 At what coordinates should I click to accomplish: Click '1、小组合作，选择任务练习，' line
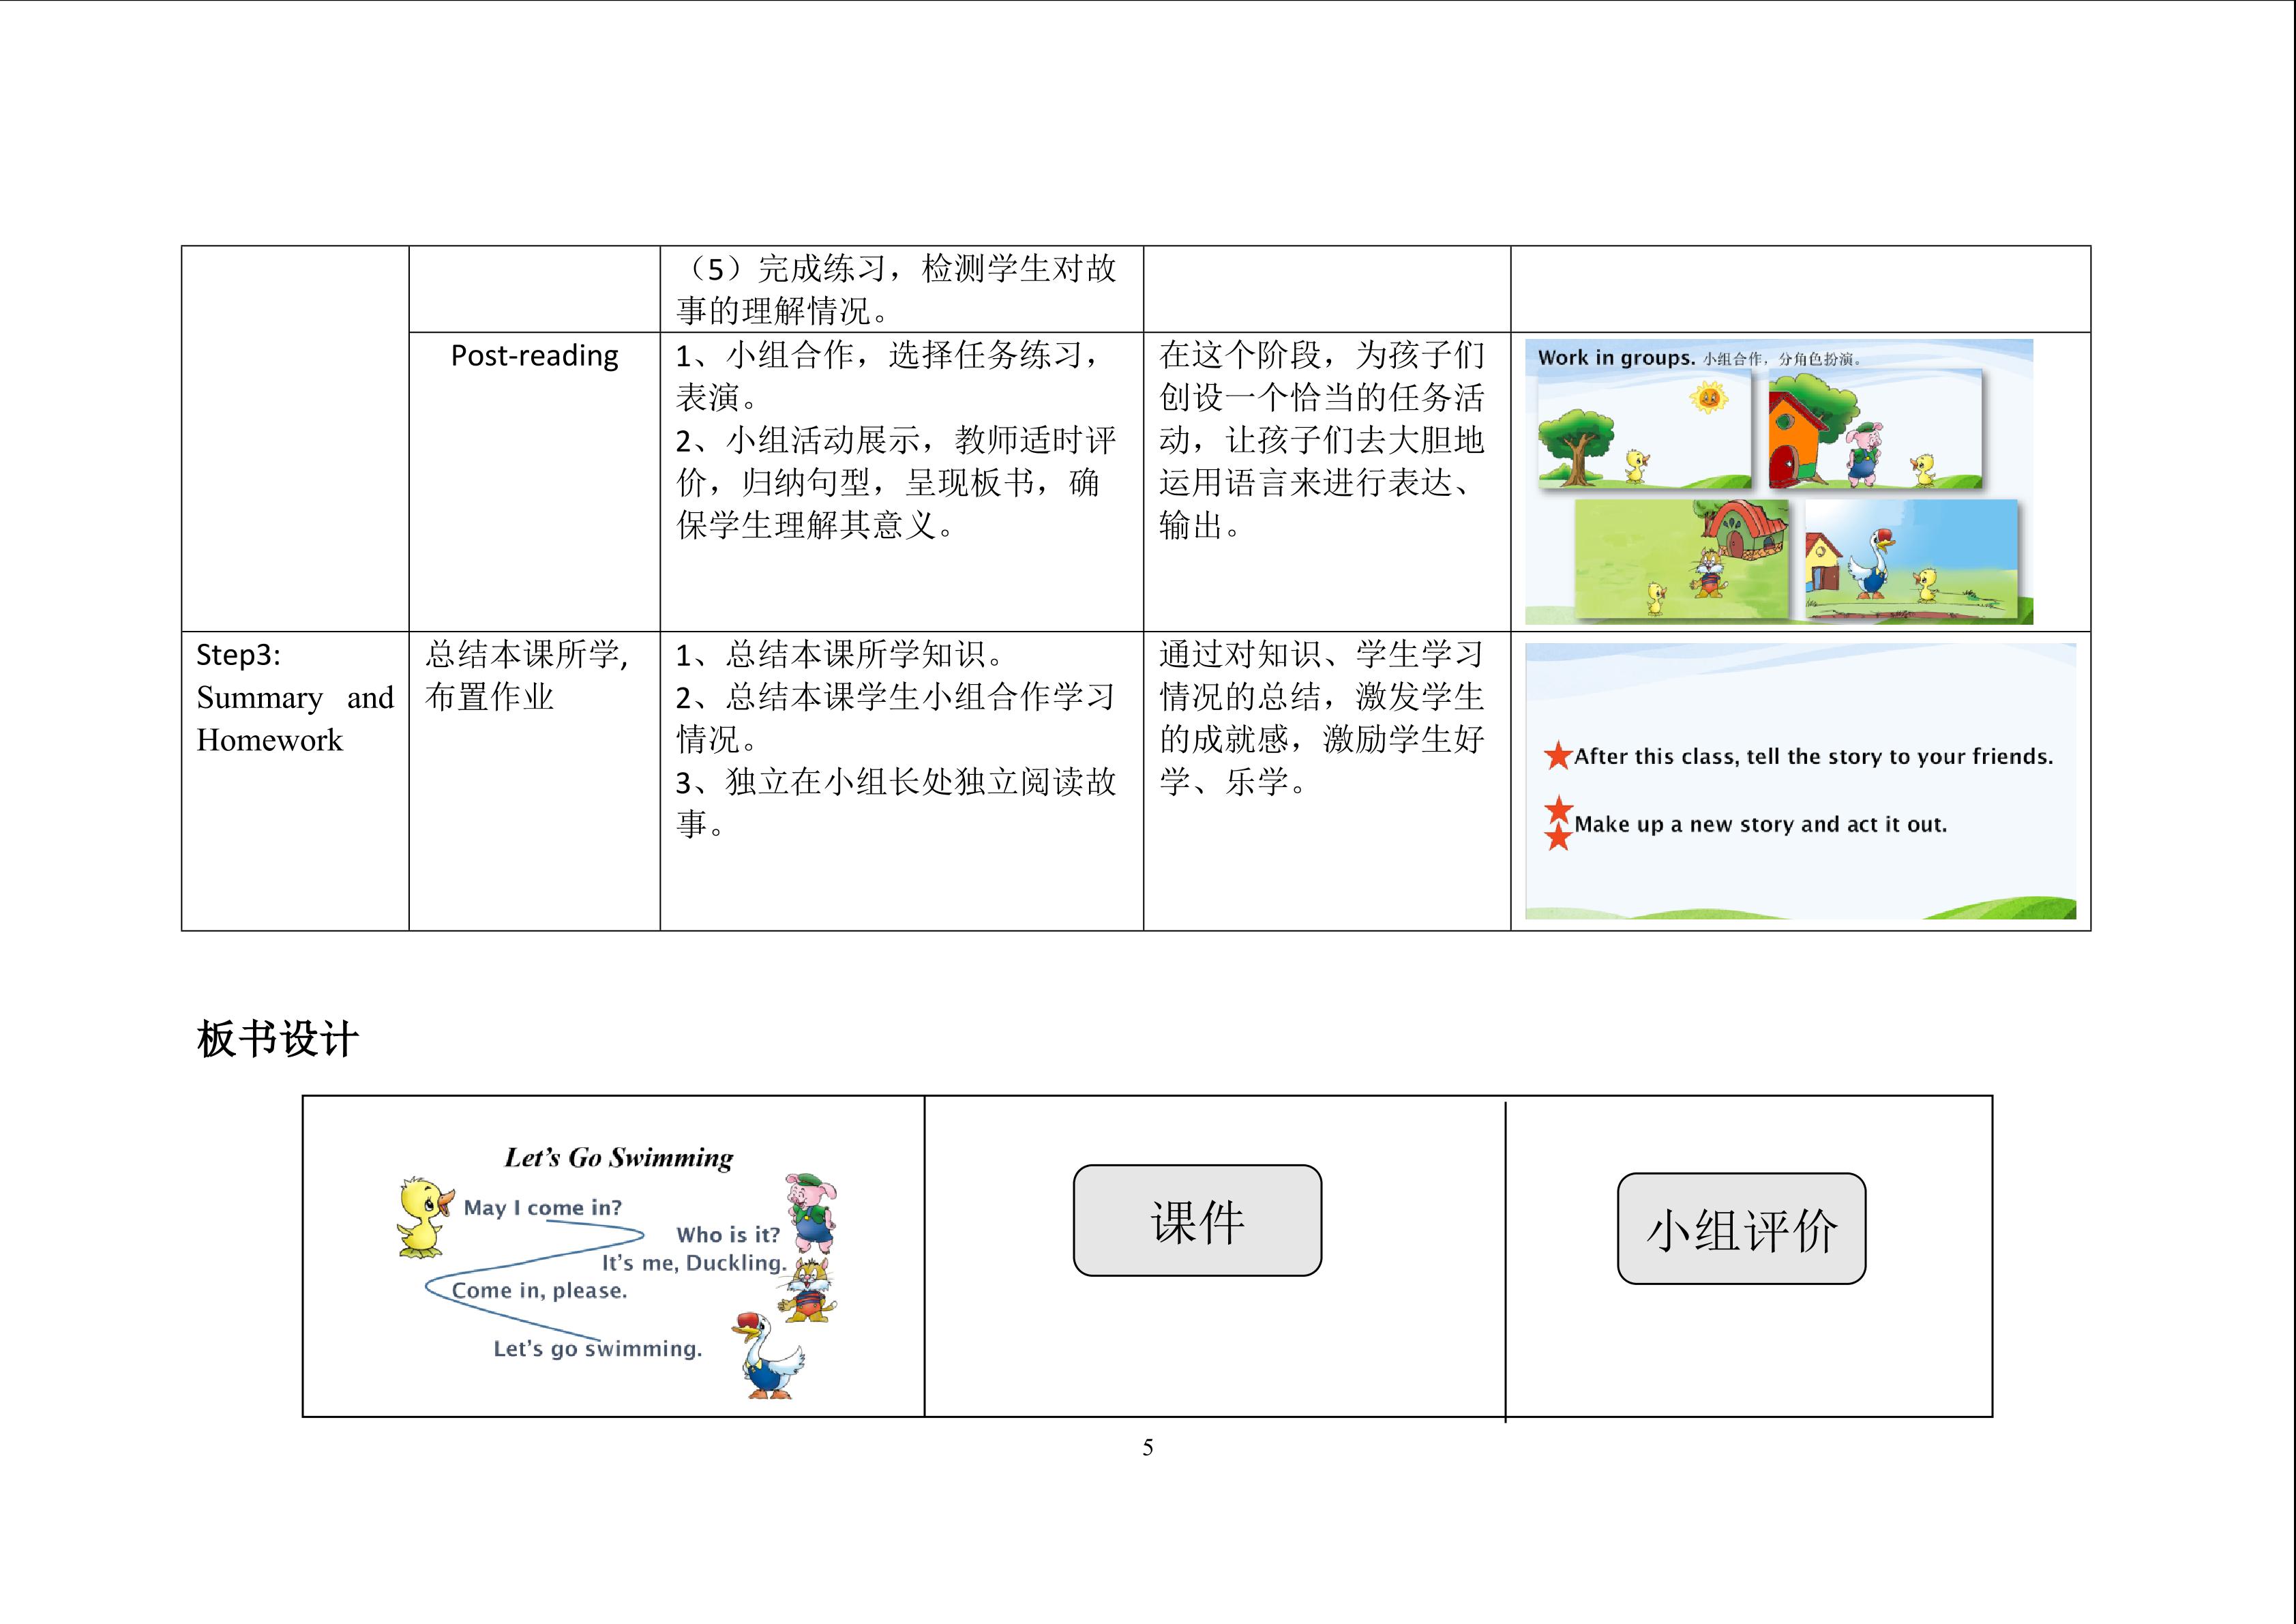pyautogui.click(x=889, y=355)
